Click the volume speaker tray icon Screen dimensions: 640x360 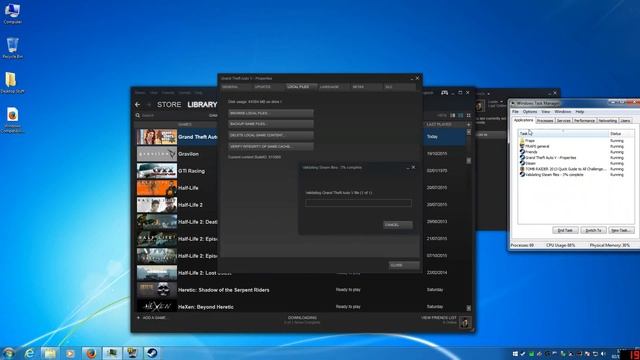point(603,354)
